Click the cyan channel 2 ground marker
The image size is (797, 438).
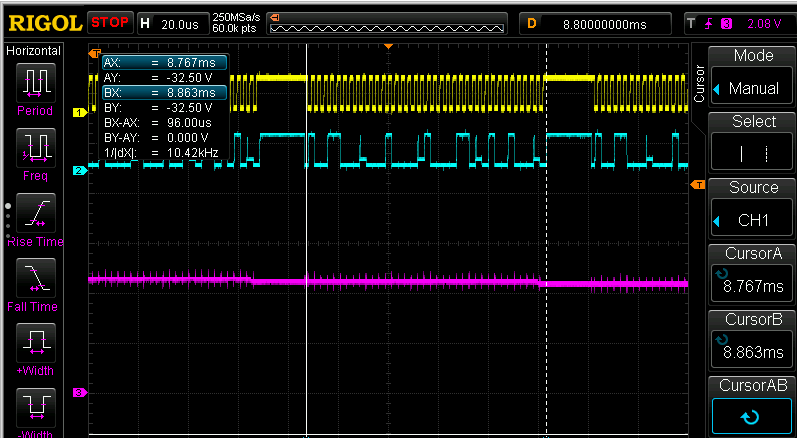click(79, 171)
